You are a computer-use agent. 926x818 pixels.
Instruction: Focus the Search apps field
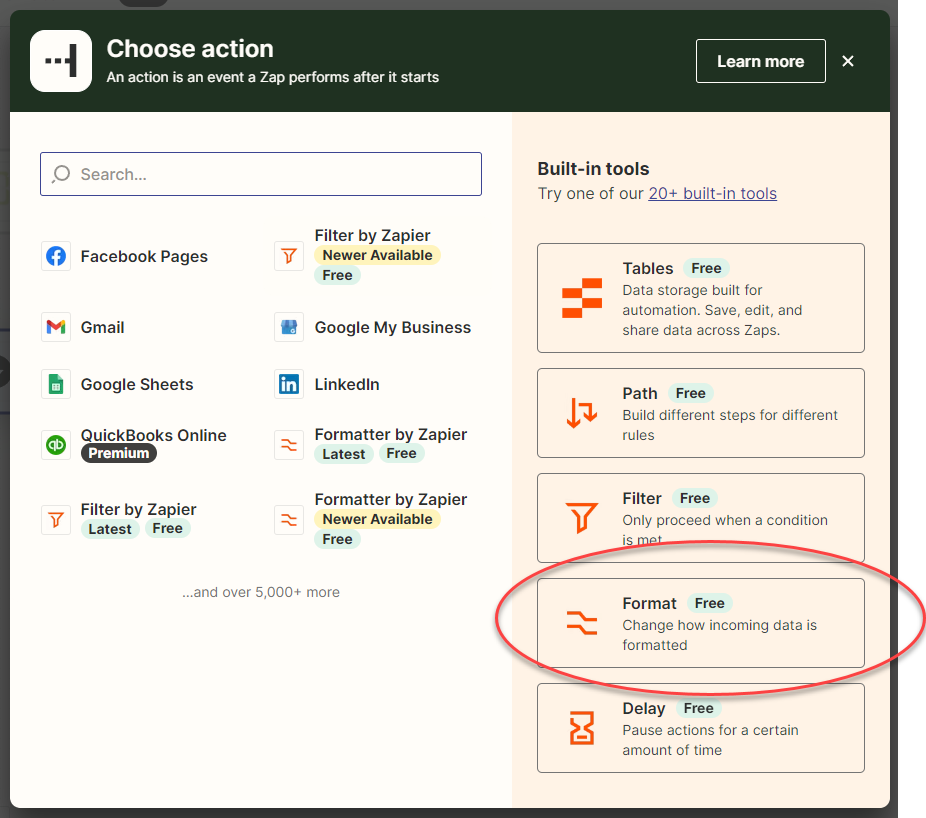tap(261, 174)
